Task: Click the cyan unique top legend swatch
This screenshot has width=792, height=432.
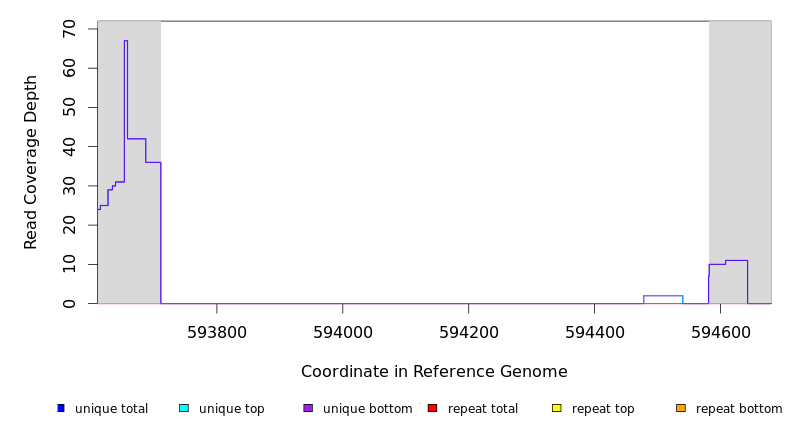Action: tap(184, 408)
